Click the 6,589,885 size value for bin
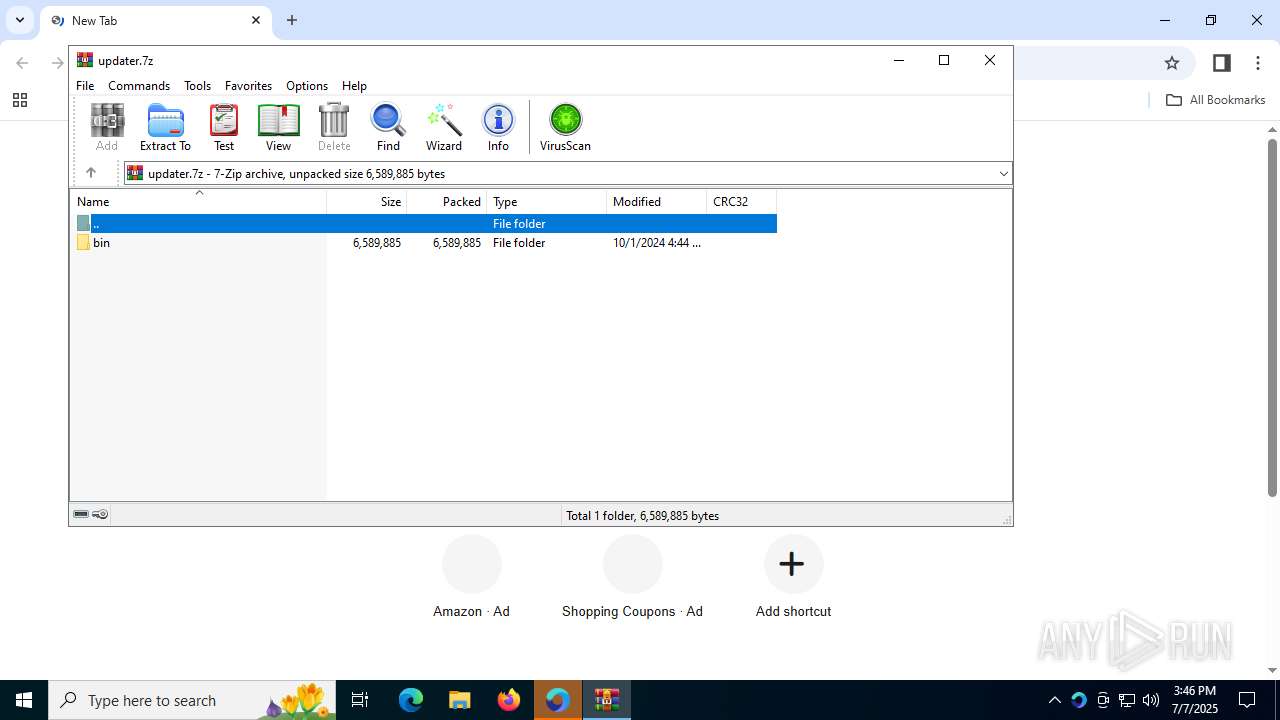Viewport: 1280px width, 720px height. click(377, 243)
